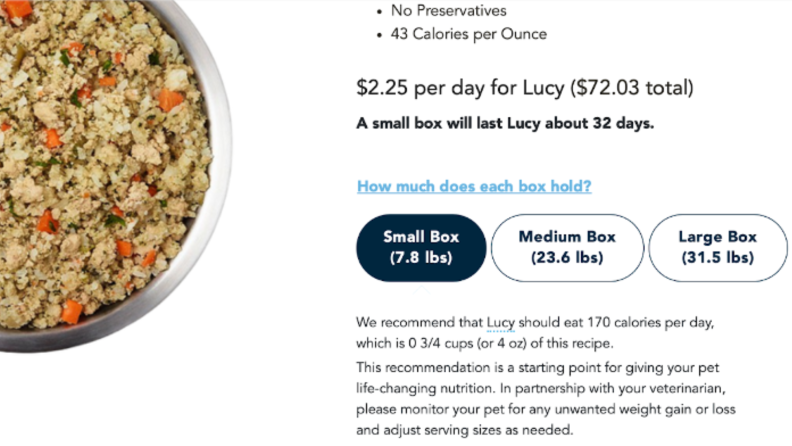Click the 'This recommendation is a starting point' line
The image size is (792, 446).
pyautogui.click(x=537, y=368)
